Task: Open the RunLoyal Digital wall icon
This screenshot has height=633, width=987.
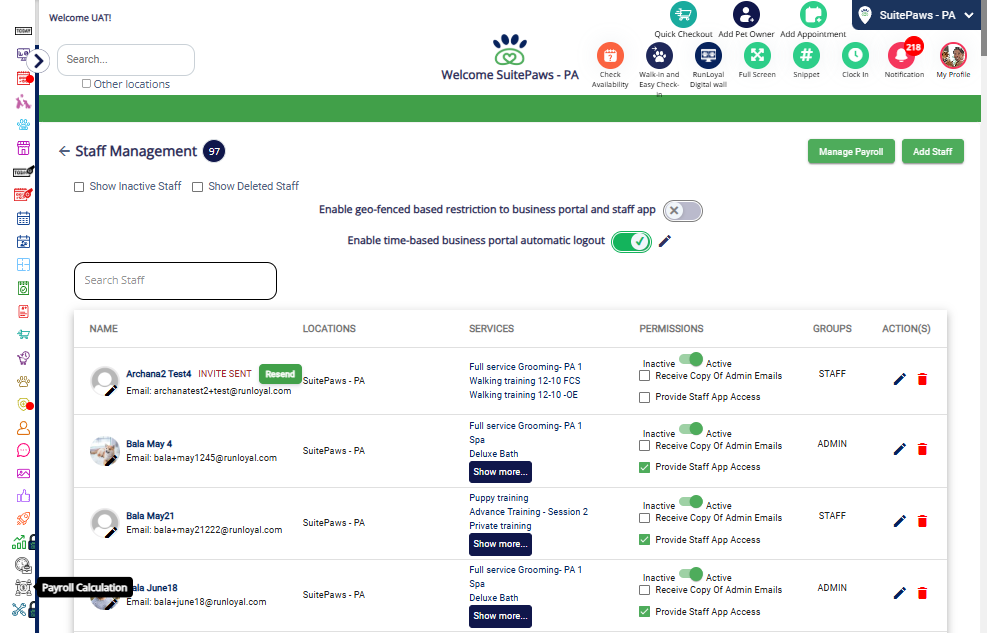Action: pyautogui.click(x=708, y=56)
